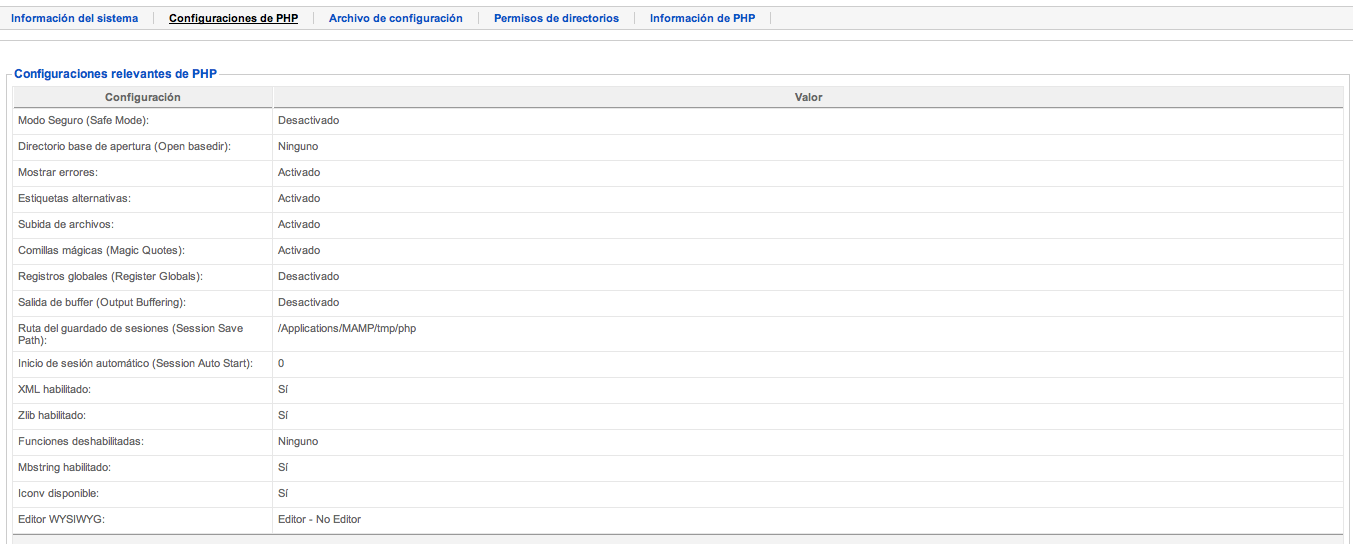Click the Subida de archivos setting label
Image resolution: width=1353 pixels, height=544 pixels.
66,224
